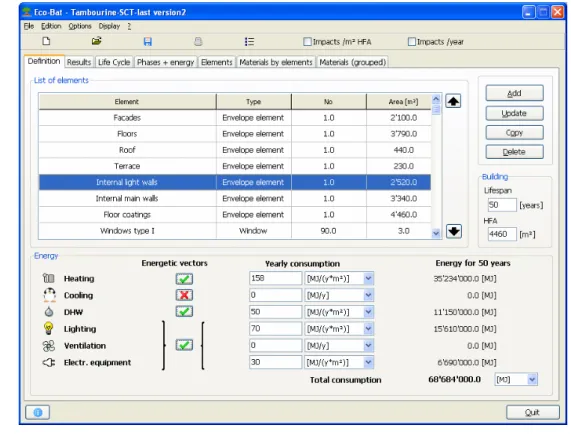Click the list view toolbar icon
The height and width of the screenshot is (434, 571).
click(x=249, y=42)
